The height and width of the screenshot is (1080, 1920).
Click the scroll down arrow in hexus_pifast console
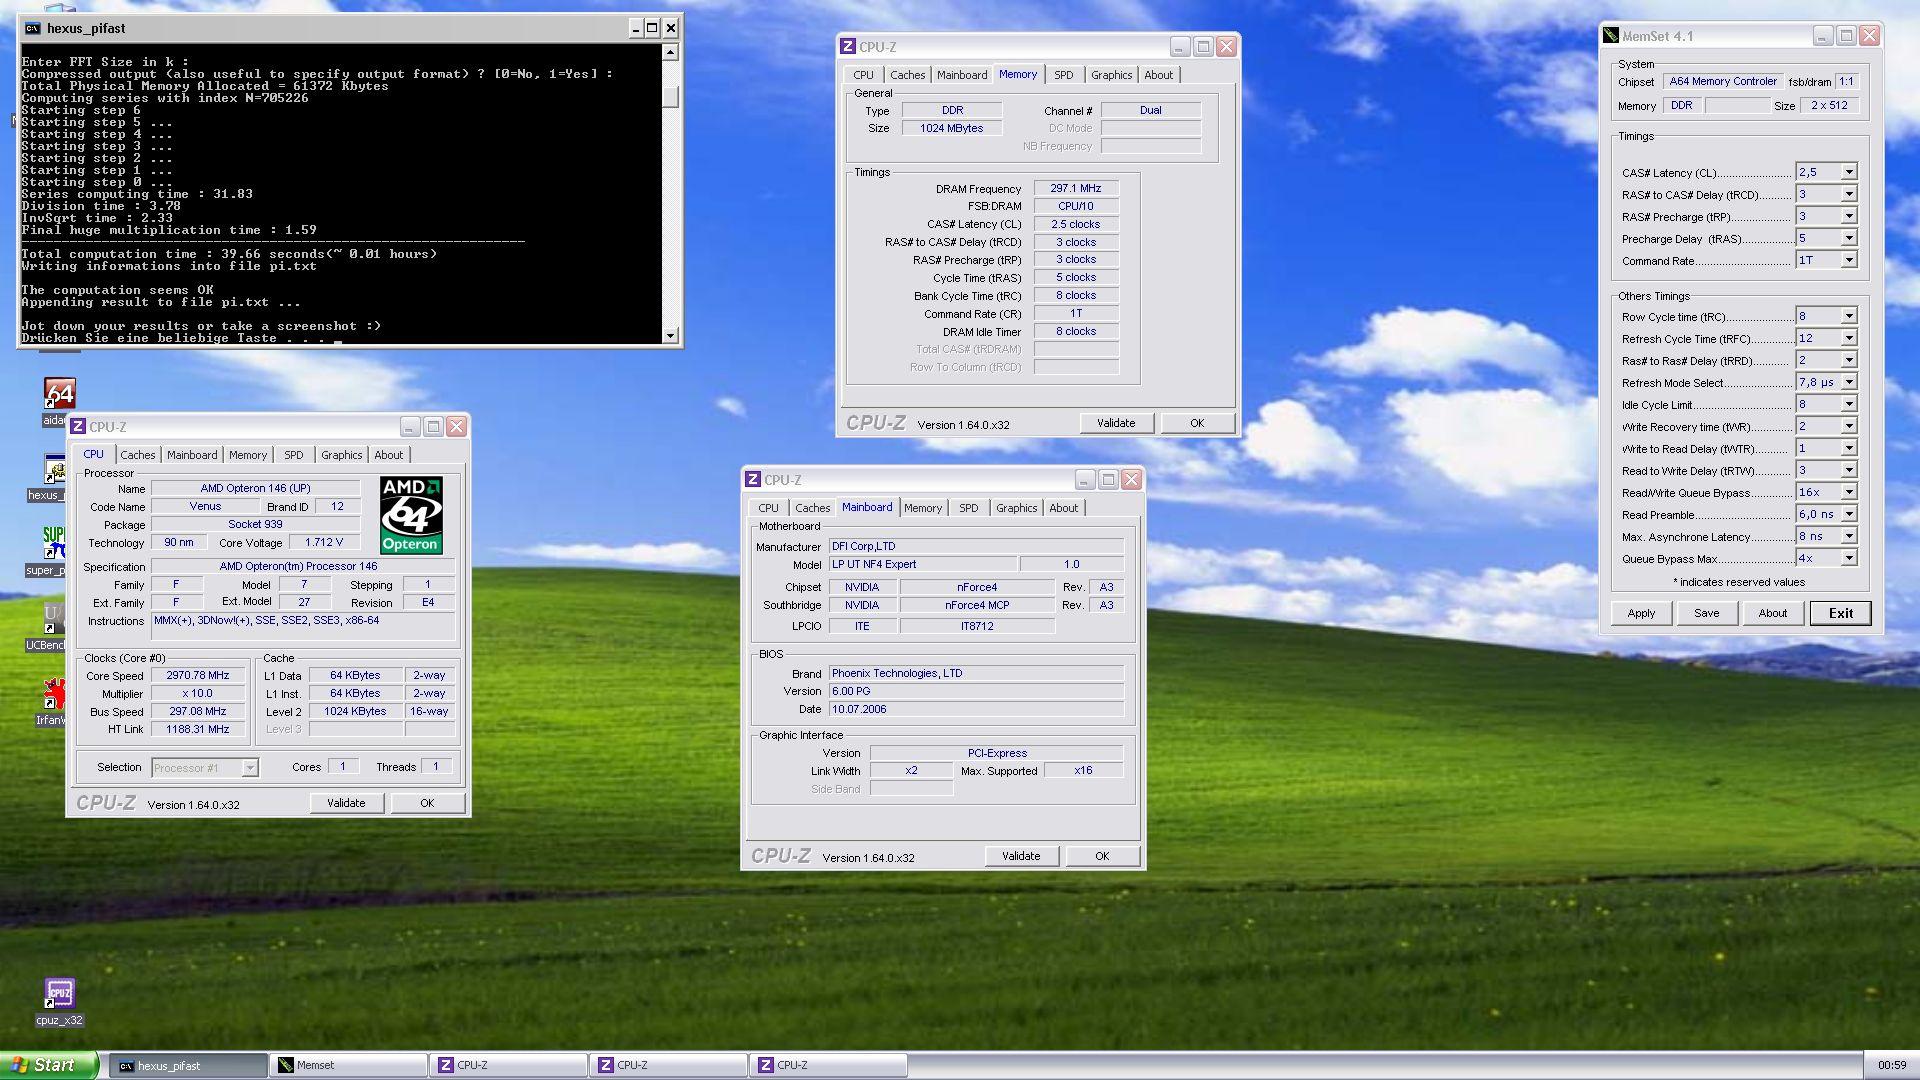671,336
